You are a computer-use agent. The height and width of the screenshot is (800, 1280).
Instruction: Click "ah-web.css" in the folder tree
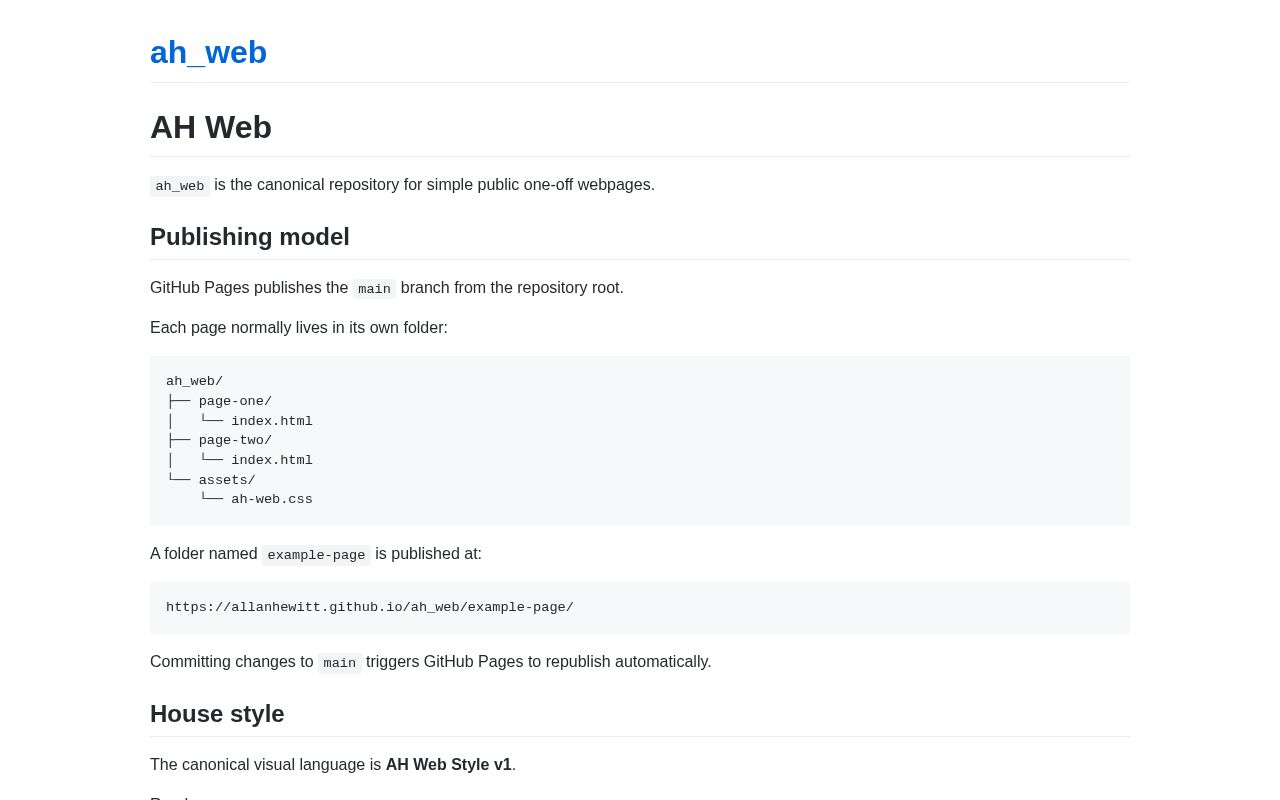[x=272, y=499]
